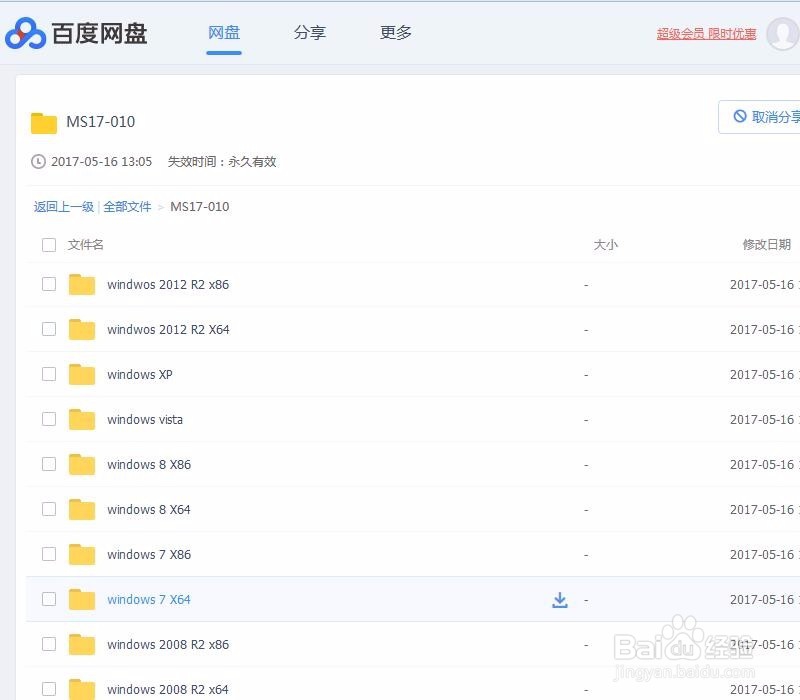Open the windows XP folder icon
800x700 pixels.
[82, 374]
